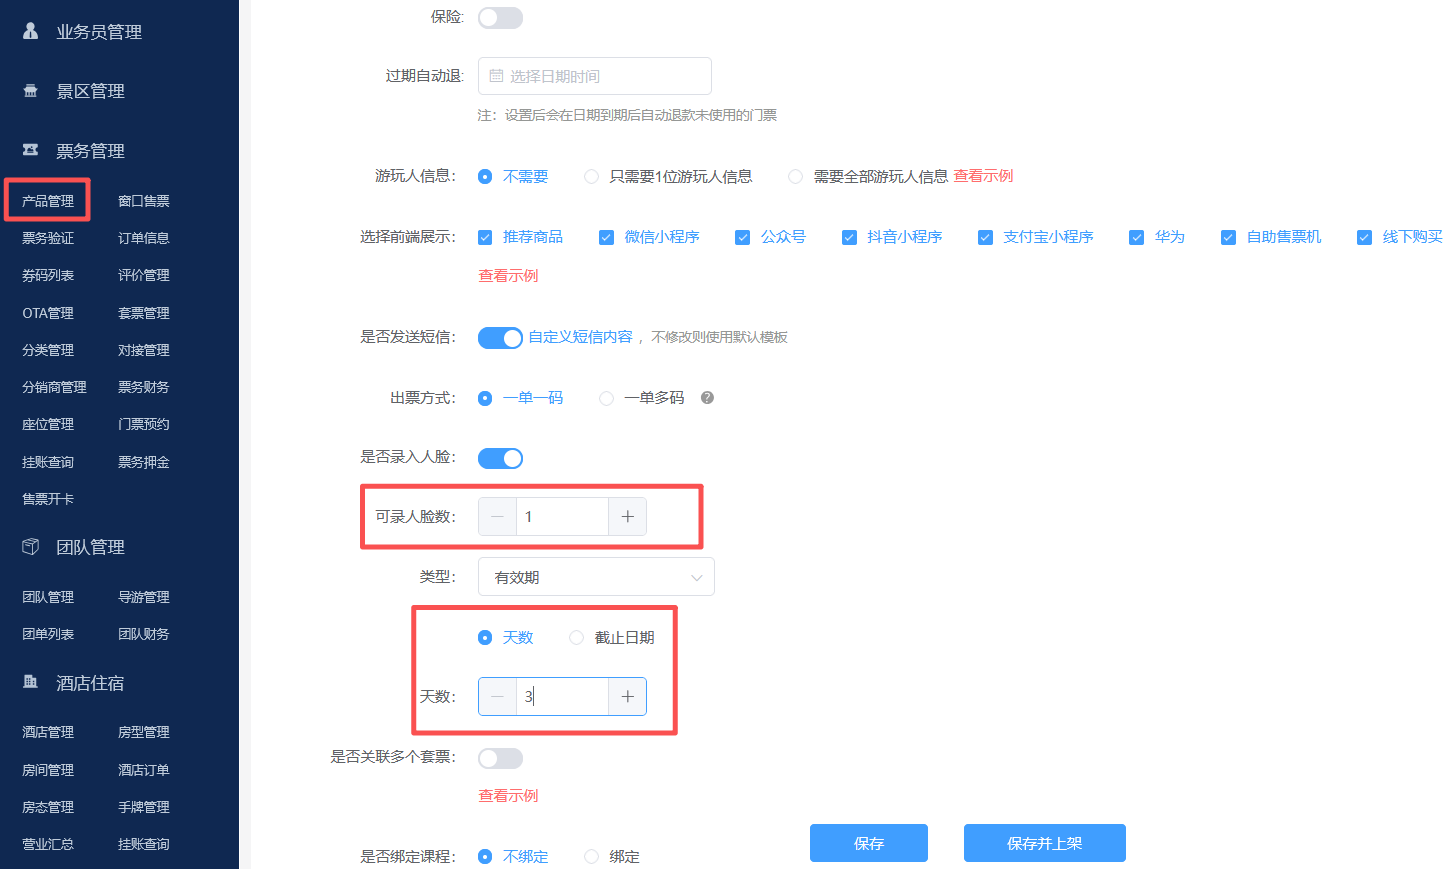Viewport: 1444px width, 869px height.
Task: Select 产品管理 in the sidebar menu
Action: pos(47,199)
